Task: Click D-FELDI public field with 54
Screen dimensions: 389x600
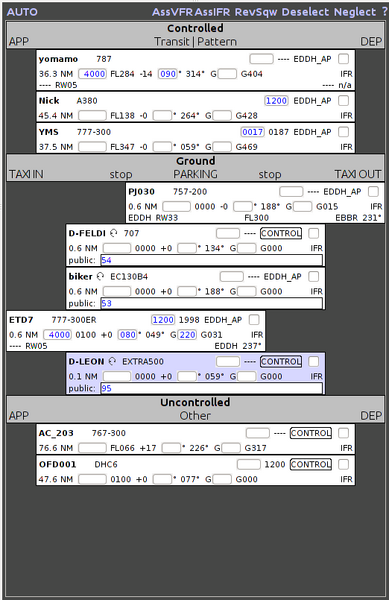Action: click(x=212, y=260)
